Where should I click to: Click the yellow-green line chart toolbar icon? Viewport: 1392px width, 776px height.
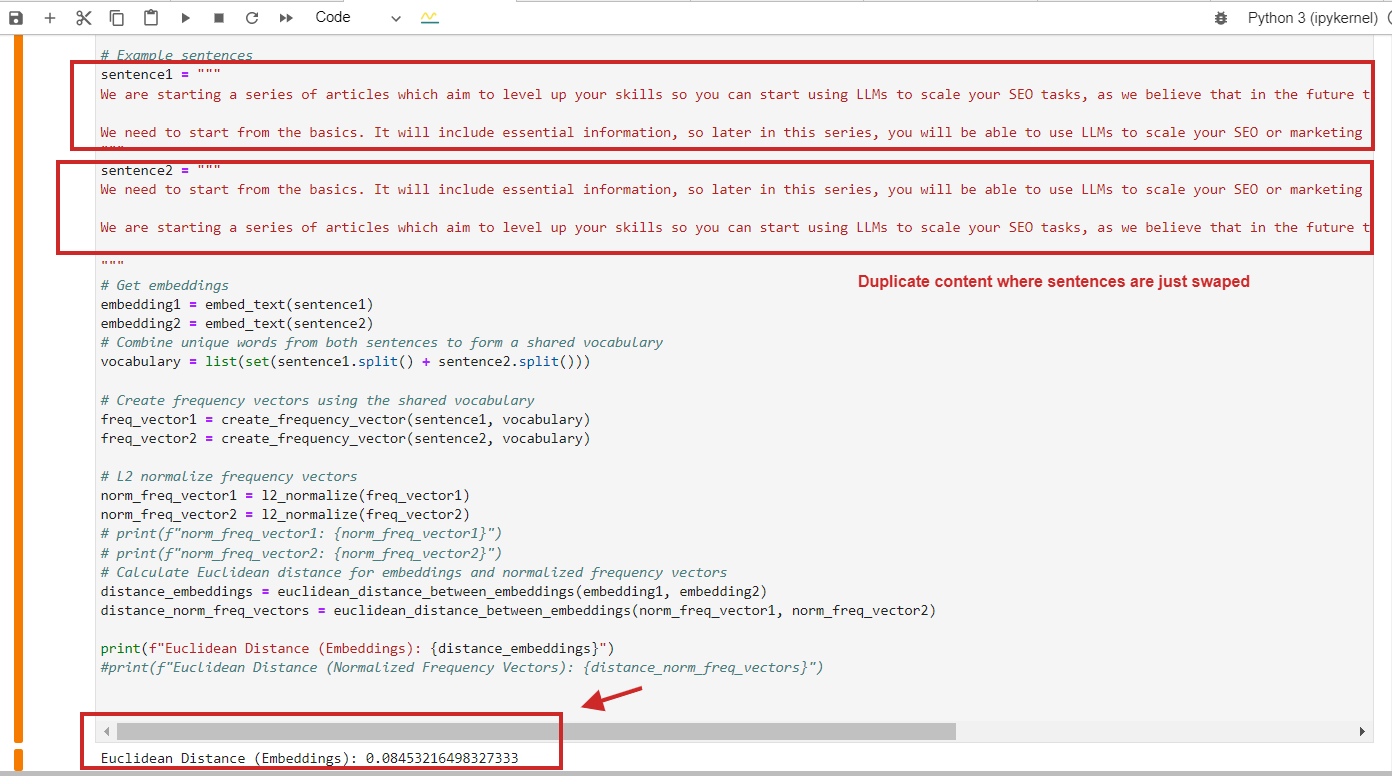430,18
